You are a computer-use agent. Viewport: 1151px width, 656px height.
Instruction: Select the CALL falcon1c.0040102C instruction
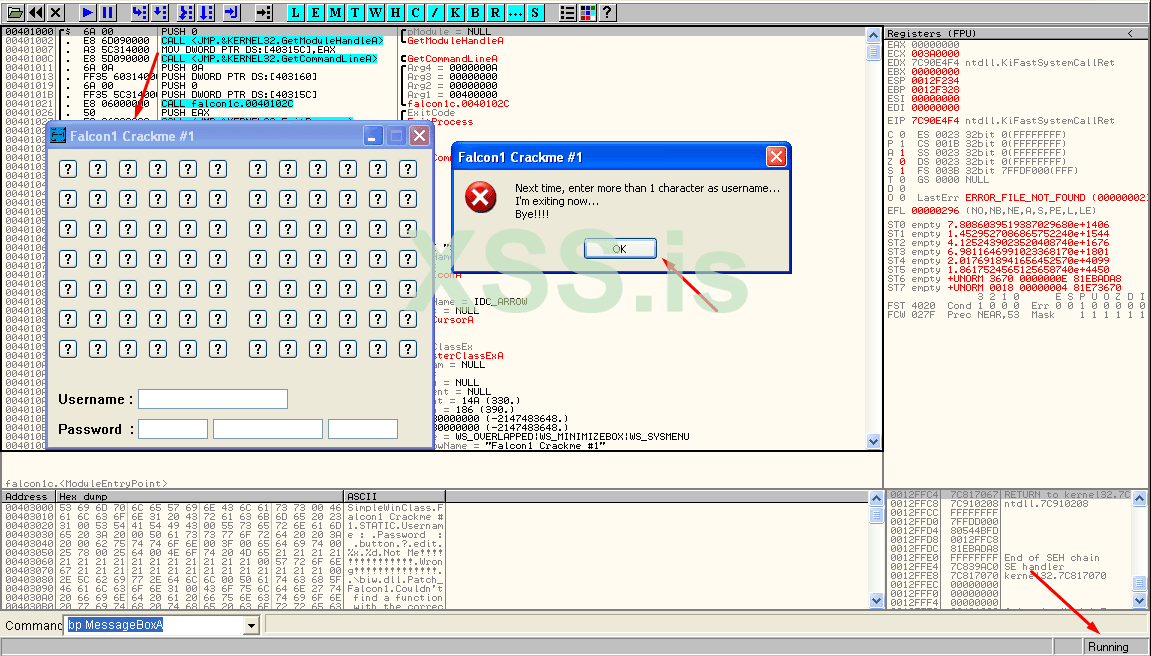pyautogui.click(x=227, y=104)
